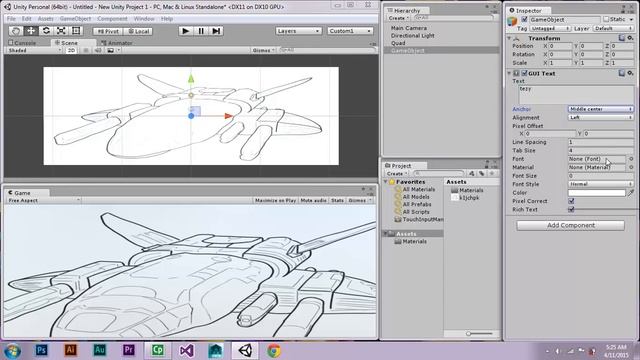Click the Step frame button

coord(216,31)
